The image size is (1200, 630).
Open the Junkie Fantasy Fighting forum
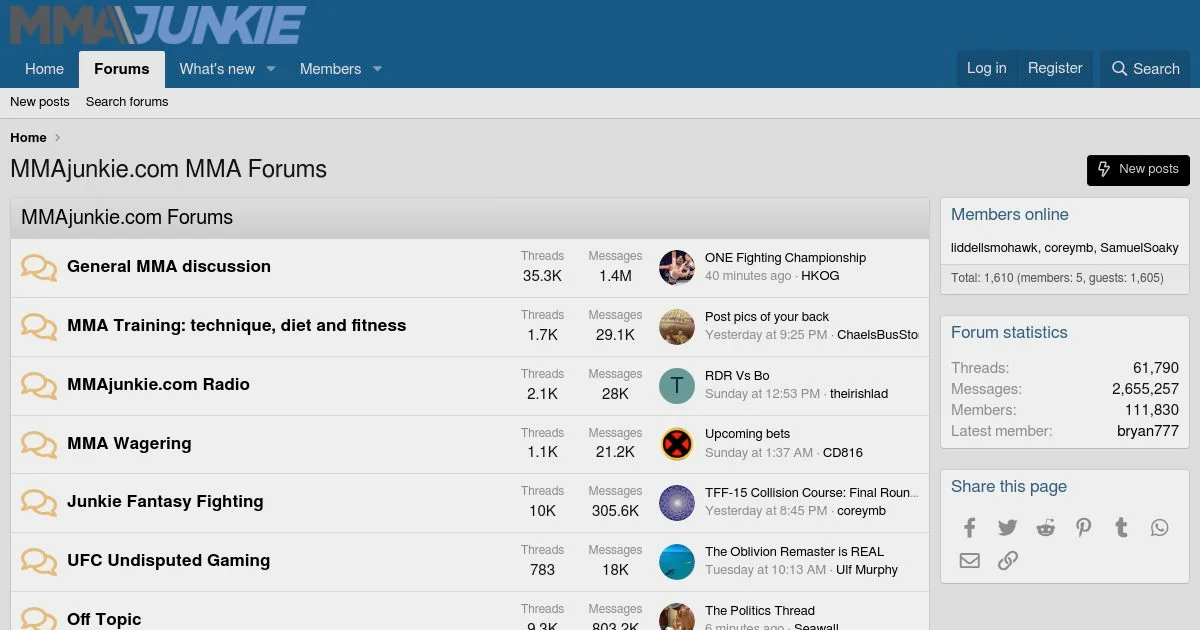pos(165,502)
